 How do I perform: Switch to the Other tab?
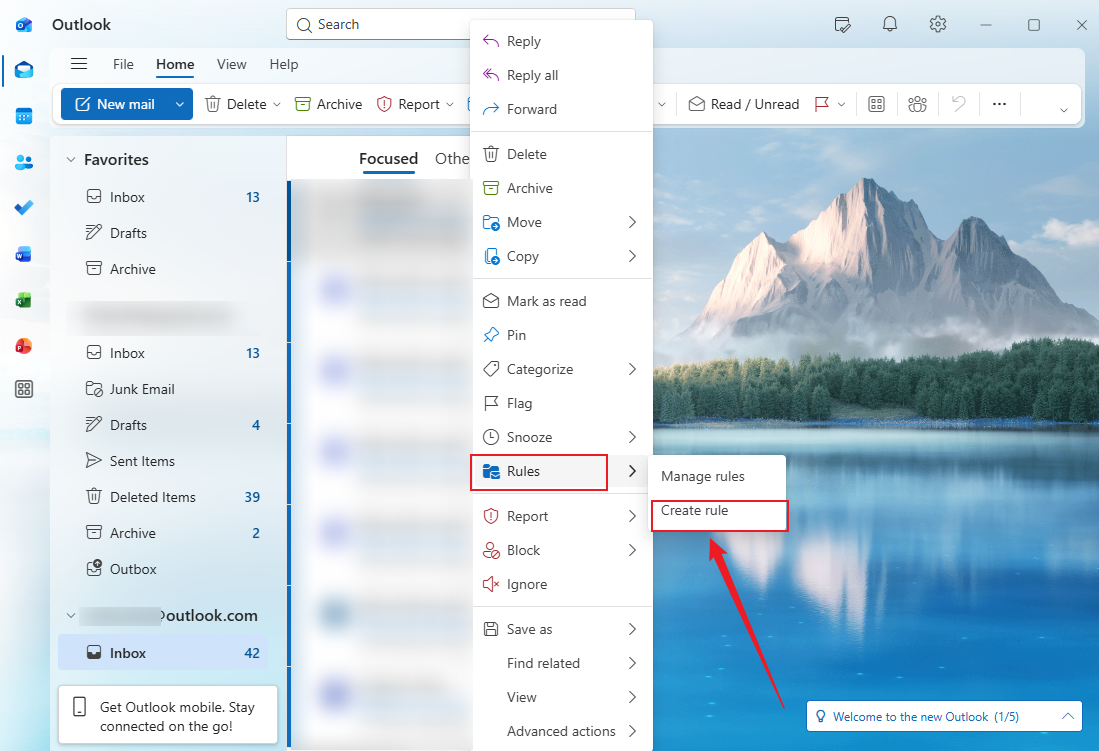coord(452,158)
